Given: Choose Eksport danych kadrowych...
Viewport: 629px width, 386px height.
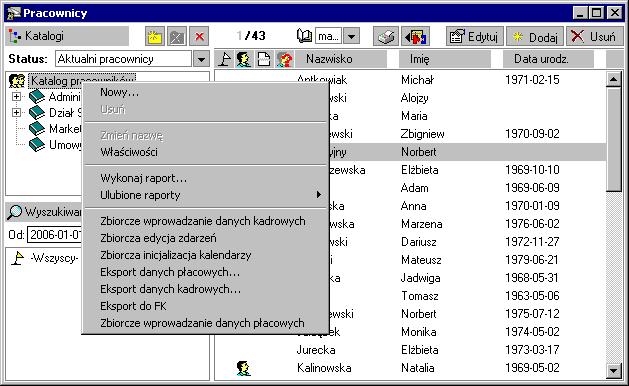Looking at the screenshot, I should (x=205, y=289).
